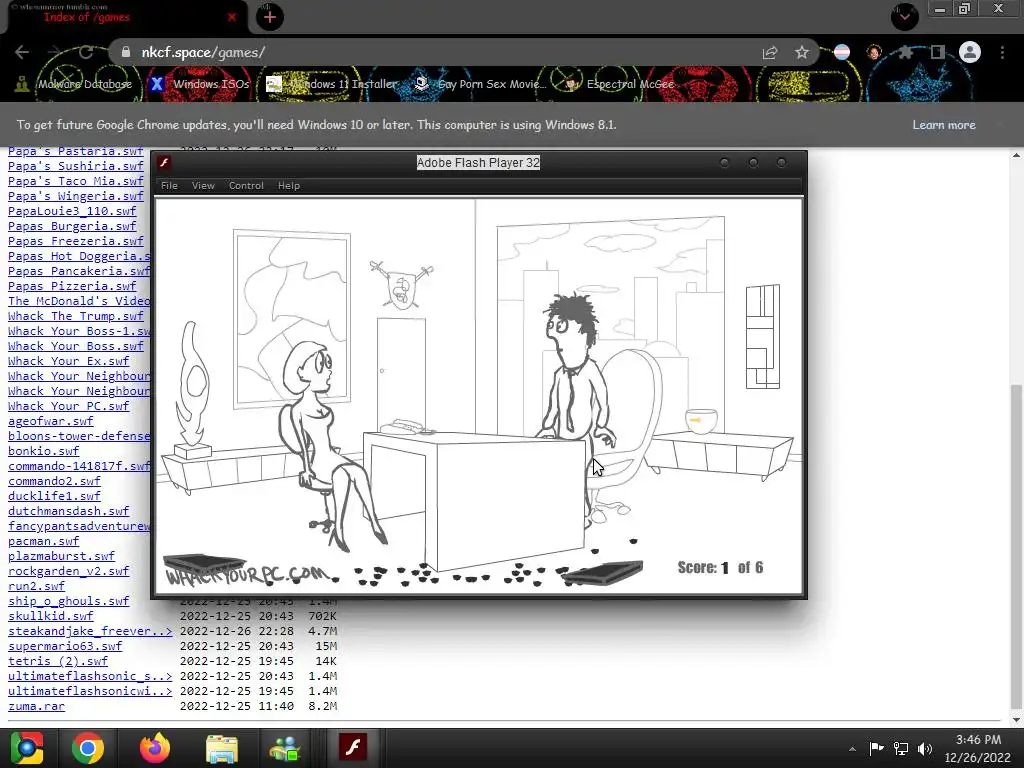The height and width of the screenshot is (768, 1024).
Task: Open the striped flag extension icon
Action: click(842, 52)
